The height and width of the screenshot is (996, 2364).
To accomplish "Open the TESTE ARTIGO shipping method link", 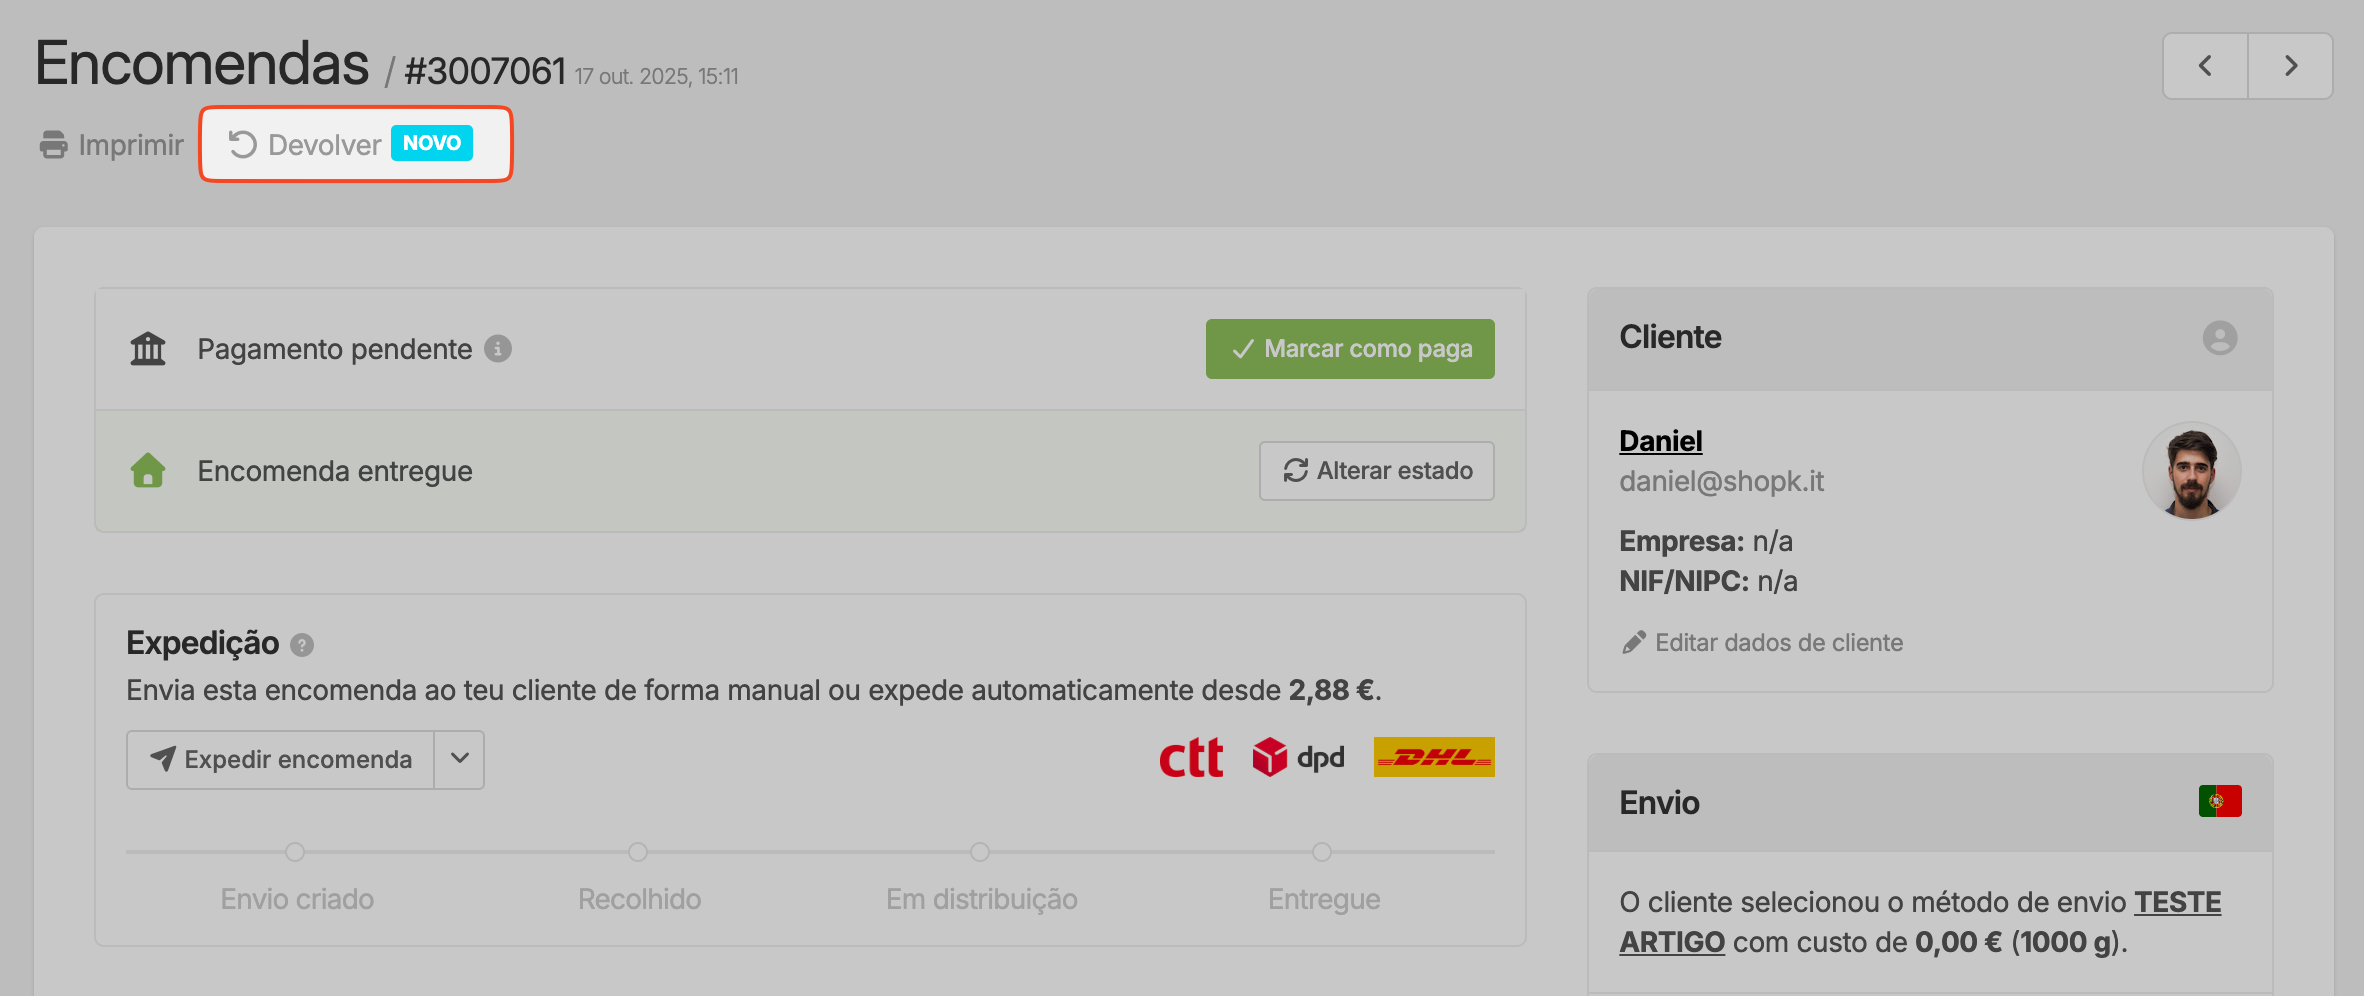I will [x=2176, y=903].
